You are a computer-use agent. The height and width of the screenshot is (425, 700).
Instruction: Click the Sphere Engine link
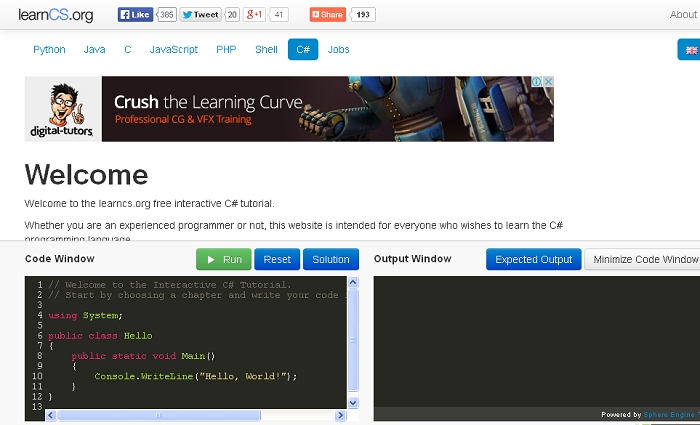pos(671,415)
